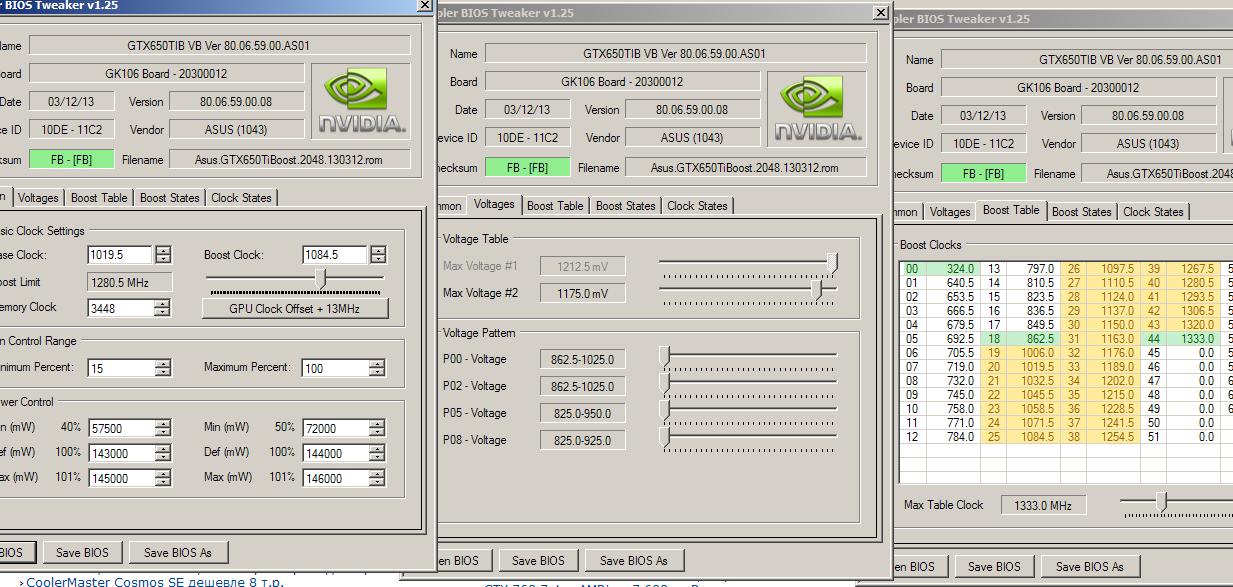Click the stepper for the 72000 mW field

[377, 428]
